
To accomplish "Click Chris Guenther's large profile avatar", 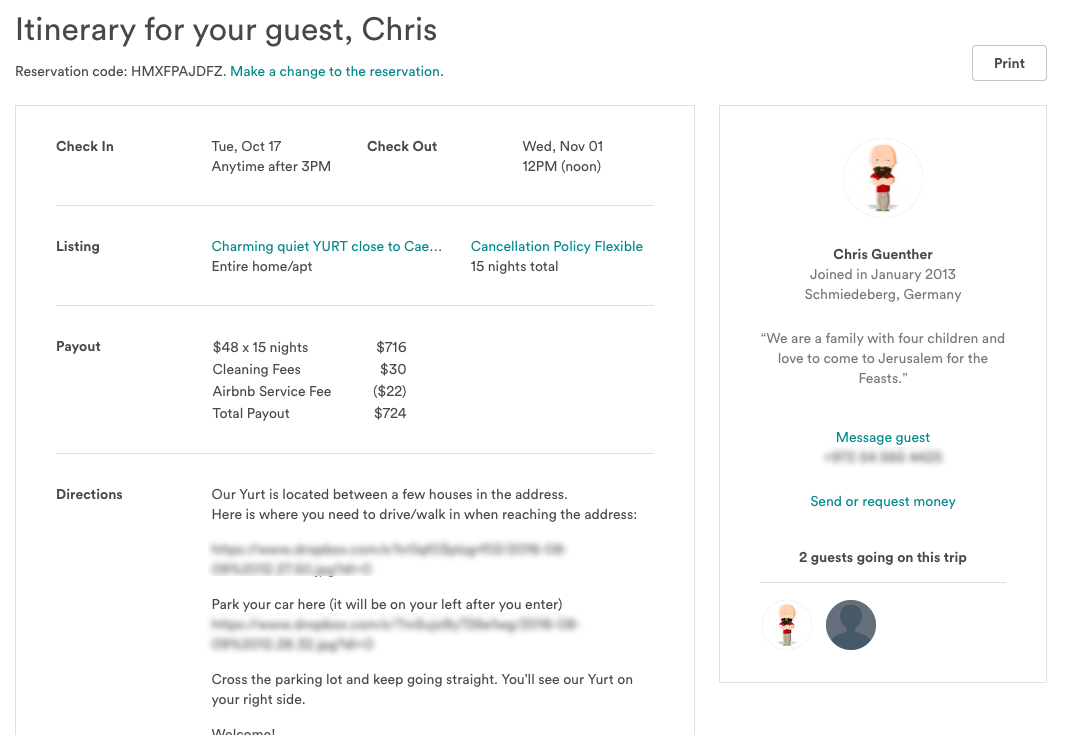I will (882, 178).
